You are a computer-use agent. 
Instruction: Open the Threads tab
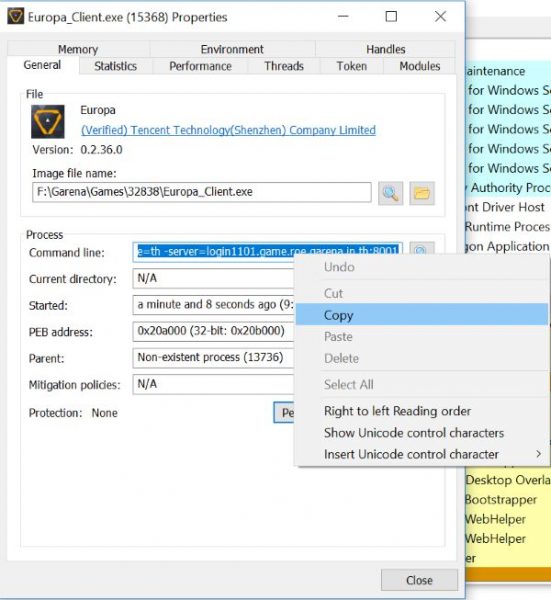click(x=284, y=66)
